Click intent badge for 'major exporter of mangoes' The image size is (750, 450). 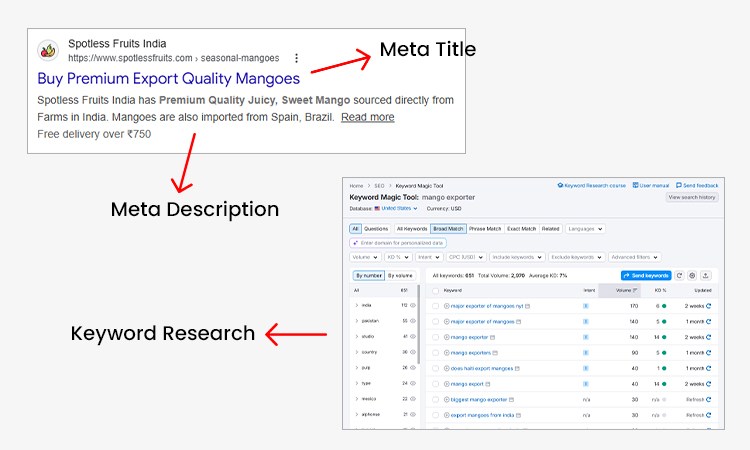586,322
